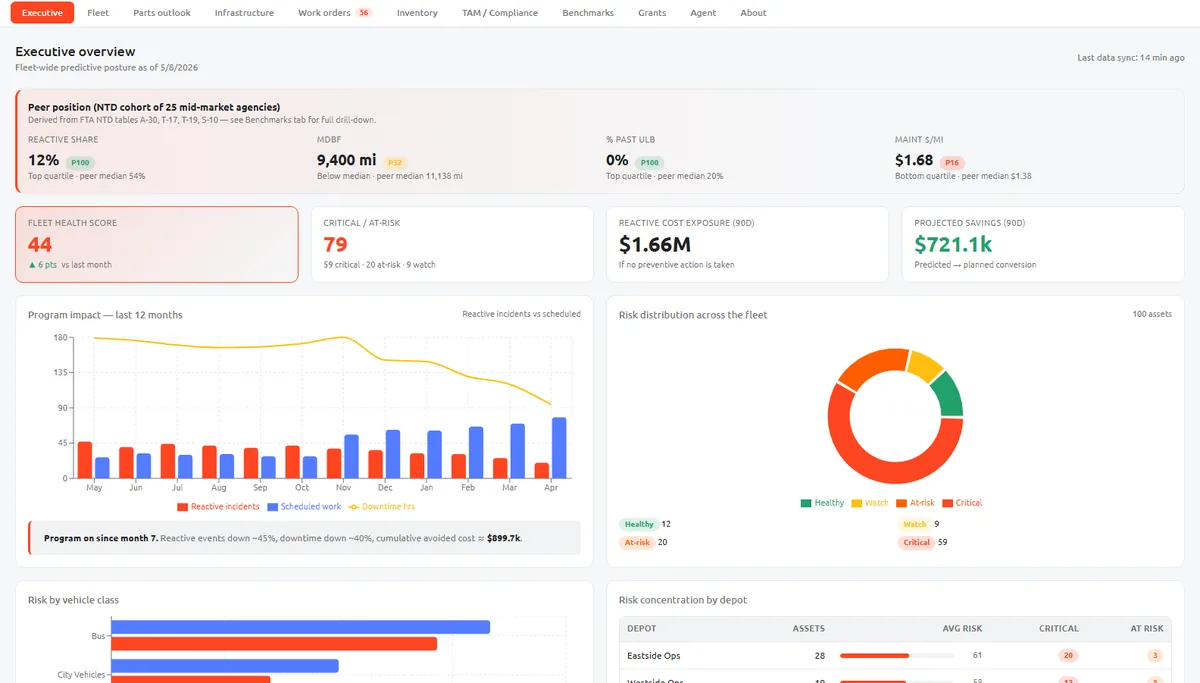
Task: Open the Executive tab
Action: tap(42, 13)
